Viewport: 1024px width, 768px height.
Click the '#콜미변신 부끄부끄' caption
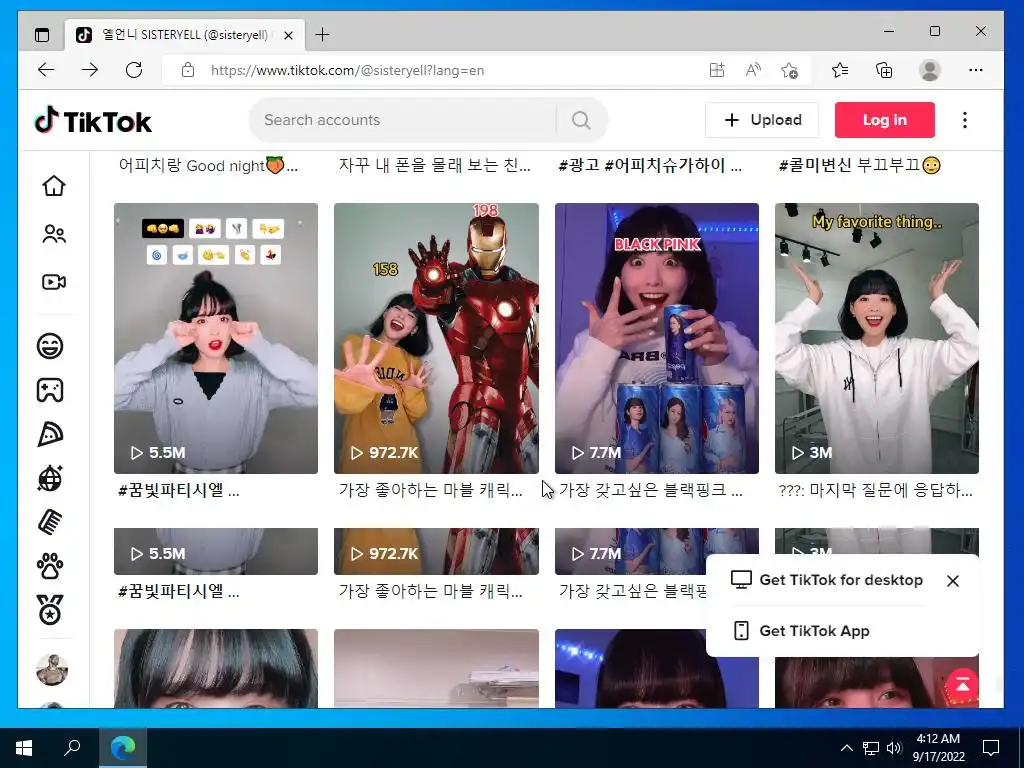[859, 165]
